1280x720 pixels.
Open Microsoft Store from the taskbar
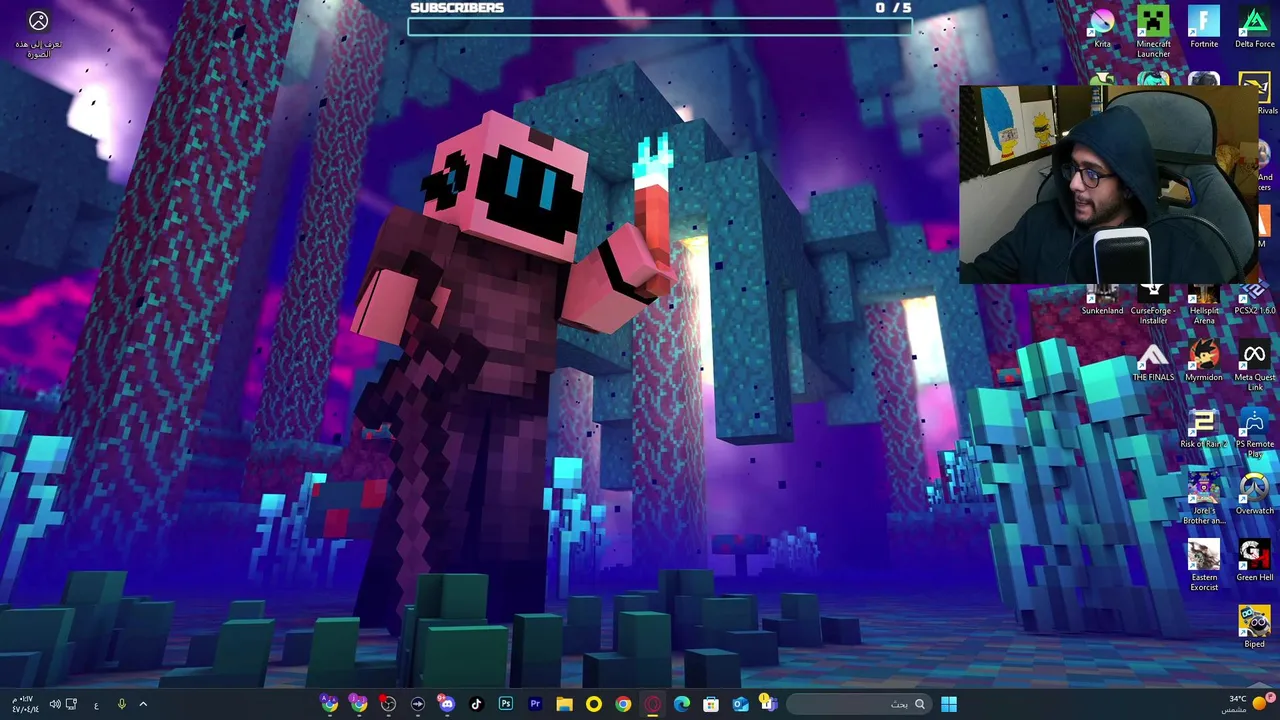click(711, 704)
